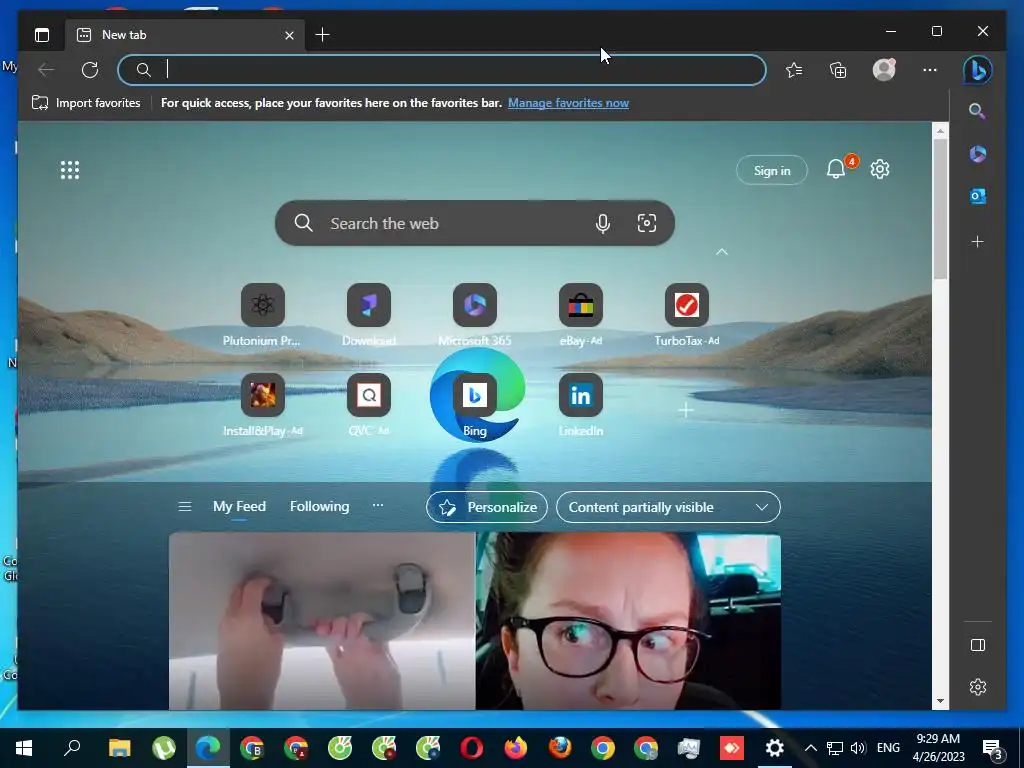This screenshot has height=768, width=1024.
Task: Open the eBay quick link
Action: click(581, 315)
